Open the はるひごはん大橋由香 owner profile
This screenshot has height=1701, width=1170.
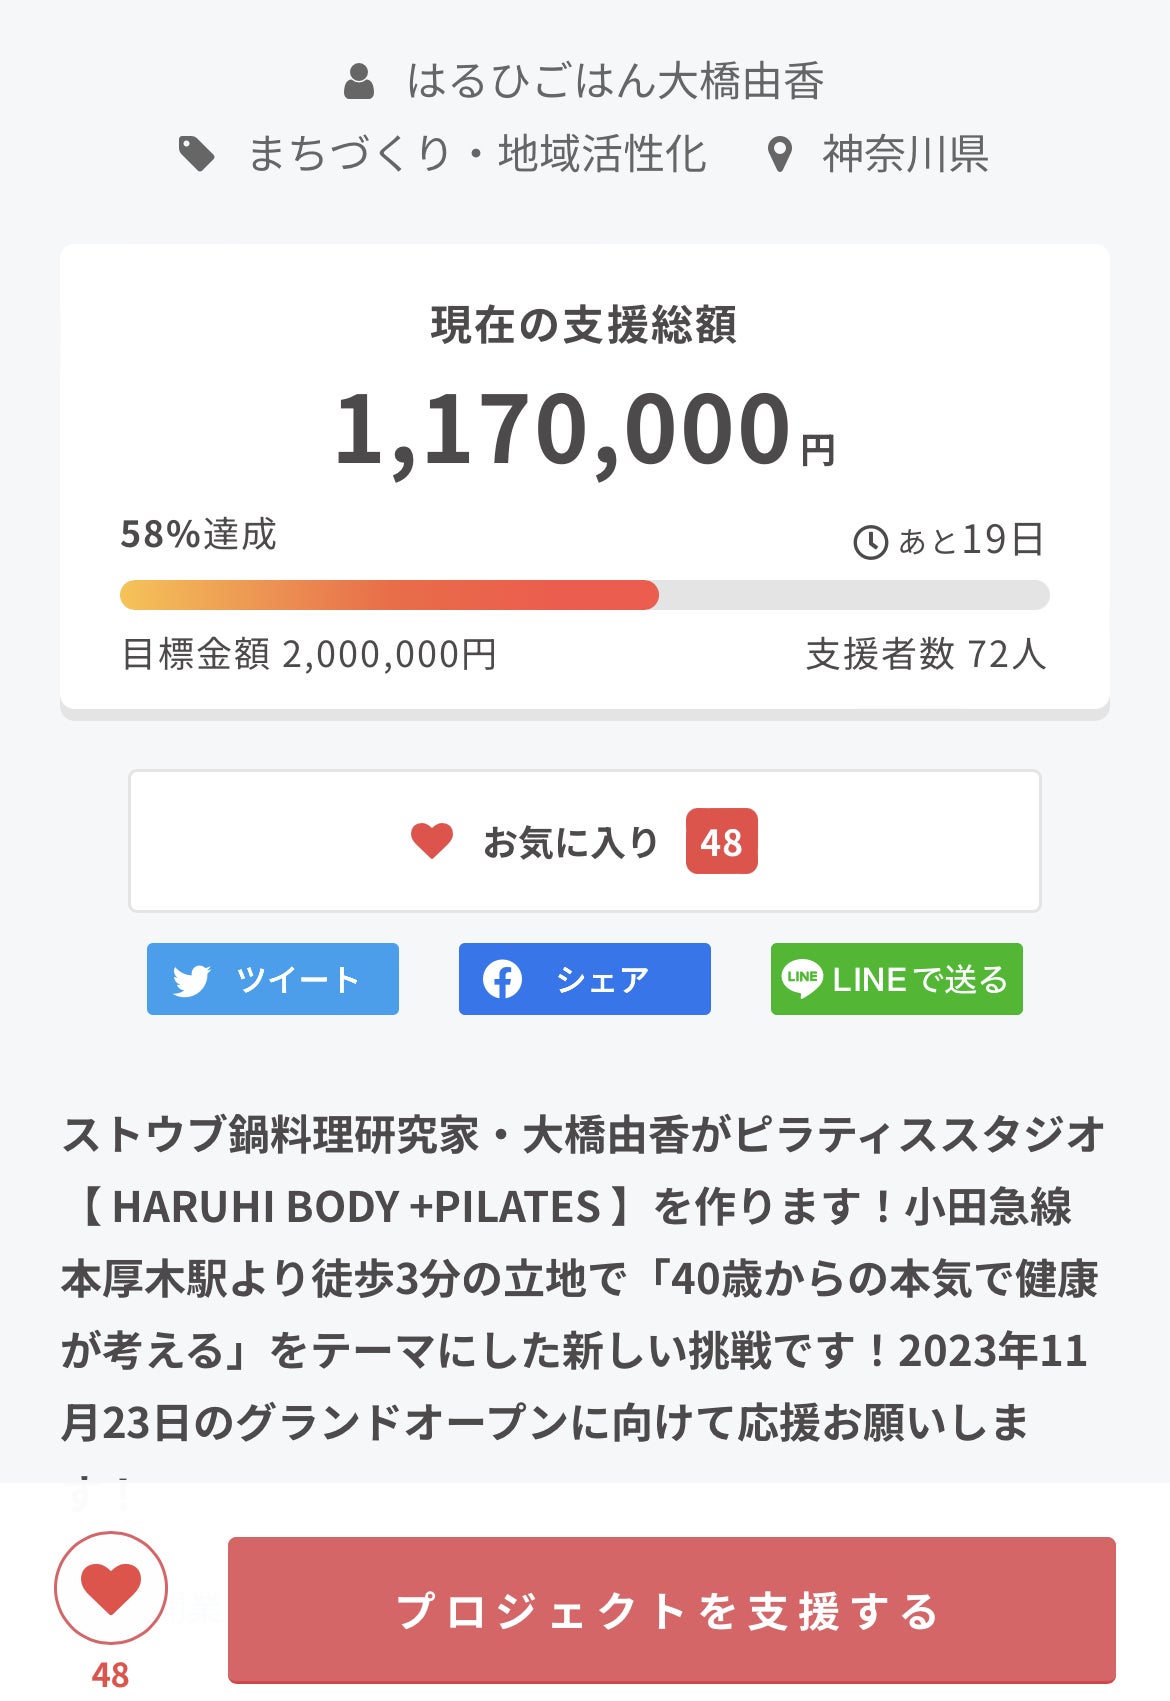click(615, 81)
